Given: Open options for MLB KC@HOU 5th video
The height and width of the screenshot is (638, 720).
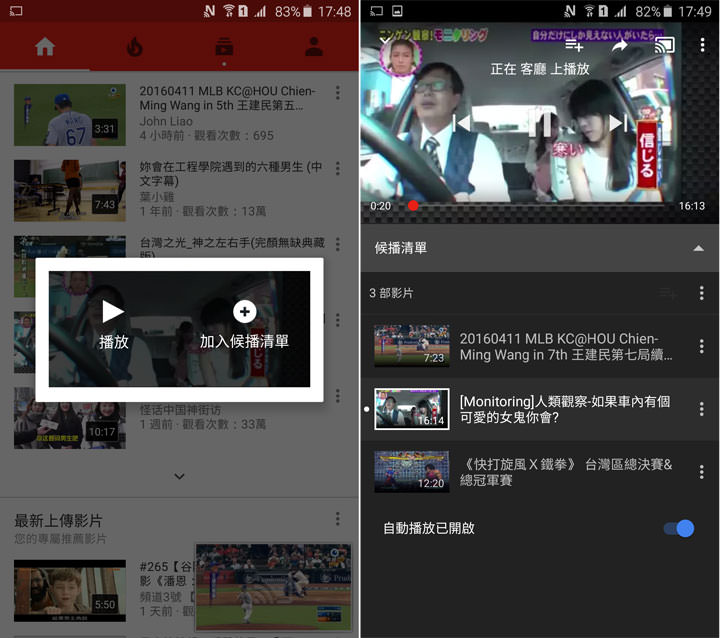Looking at the screenshot, I should click(x=338, y=92).
